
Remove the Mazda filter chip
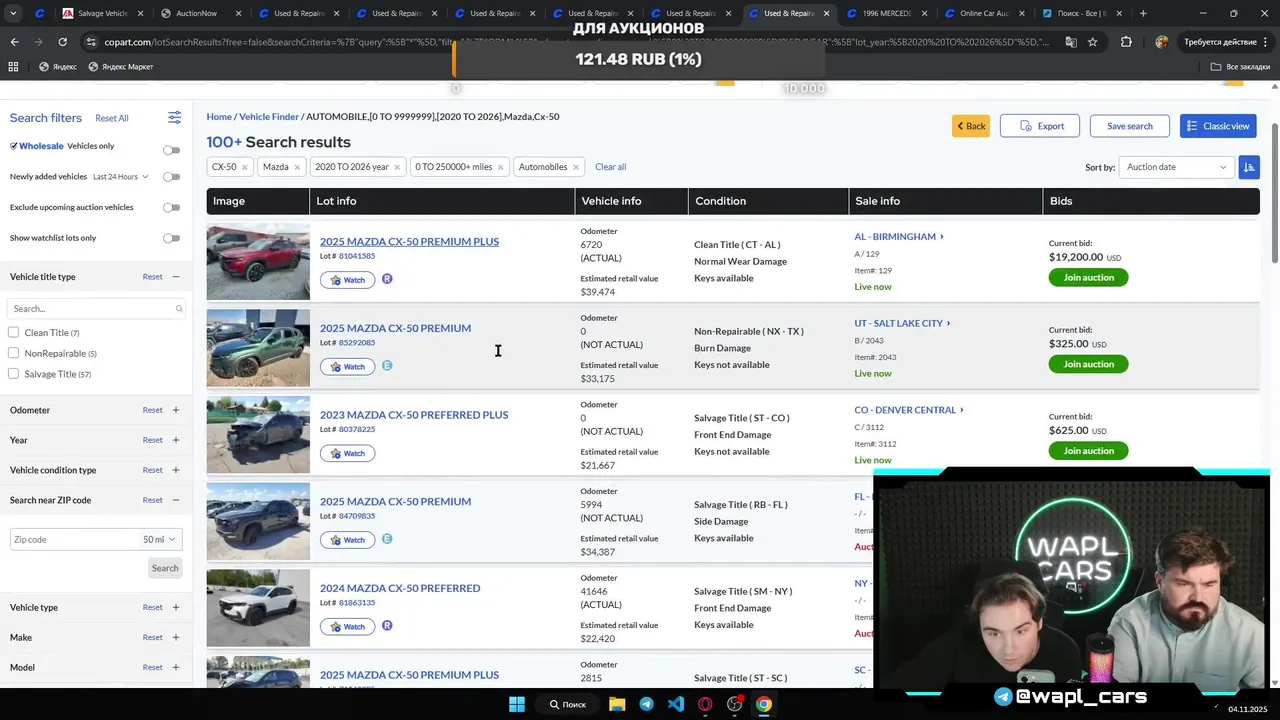297,167
